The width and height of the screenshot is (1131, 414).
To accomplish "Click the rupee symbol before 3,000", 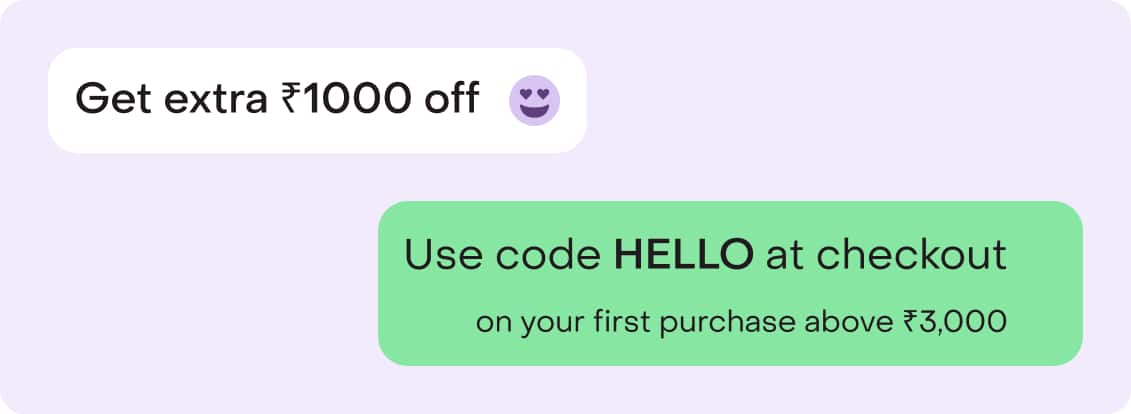I will click(909, 322).
